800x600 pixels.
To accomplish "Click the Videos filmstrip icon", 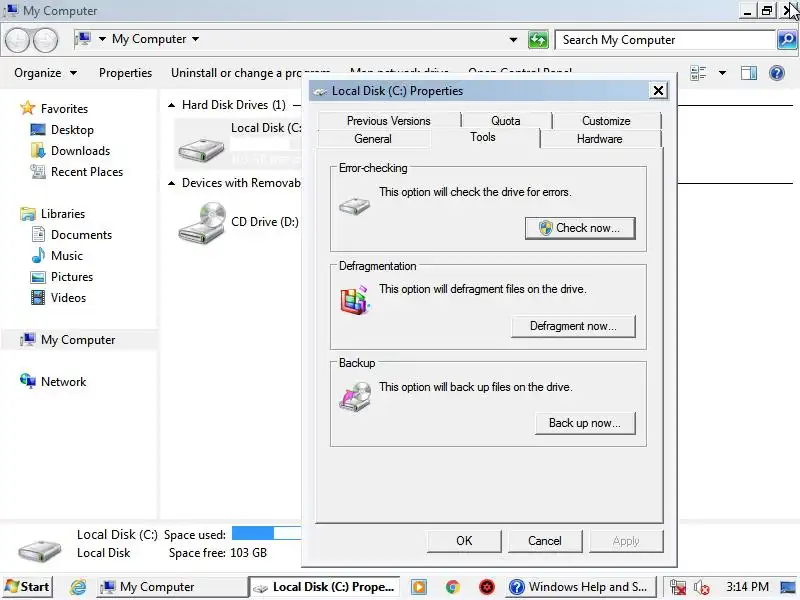I will coord(38,297).
